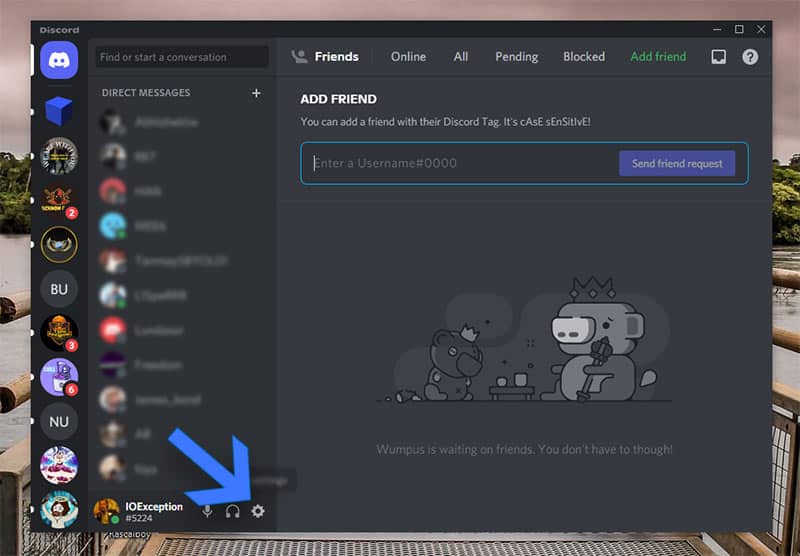800x556 pixels.
Task: Click the IOException user avatar
Action: (107, 511)
